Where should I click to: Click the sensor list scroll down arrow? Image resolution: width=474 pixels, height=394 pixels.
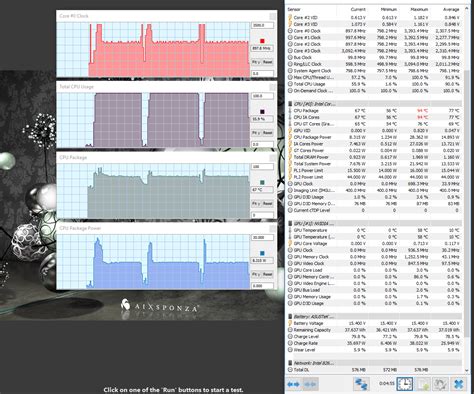click(467, 370)
